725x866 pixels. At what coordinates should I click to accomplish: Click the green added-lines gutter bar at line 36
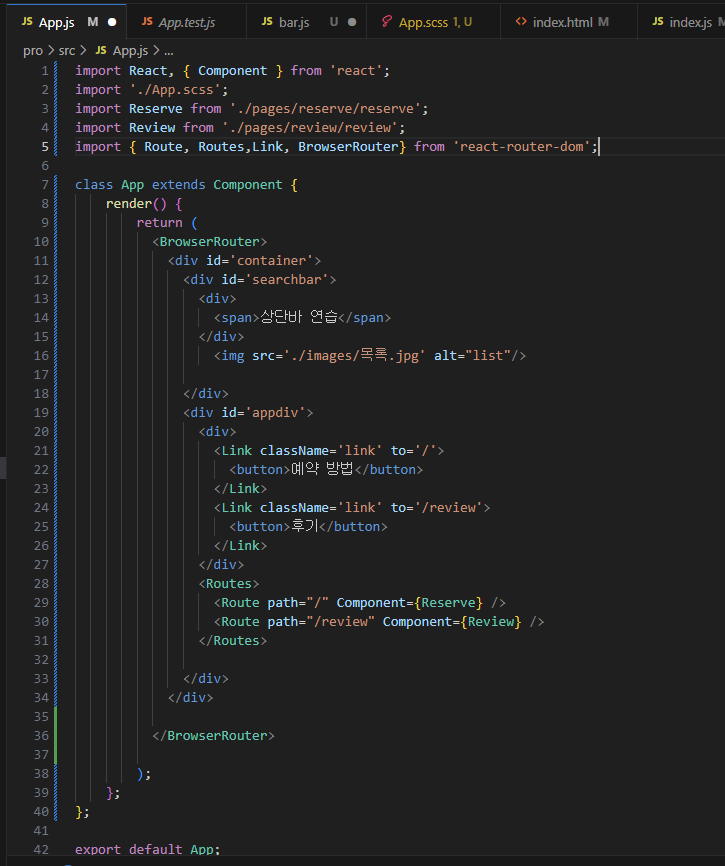pyautogui.click(x=56, y=736)
